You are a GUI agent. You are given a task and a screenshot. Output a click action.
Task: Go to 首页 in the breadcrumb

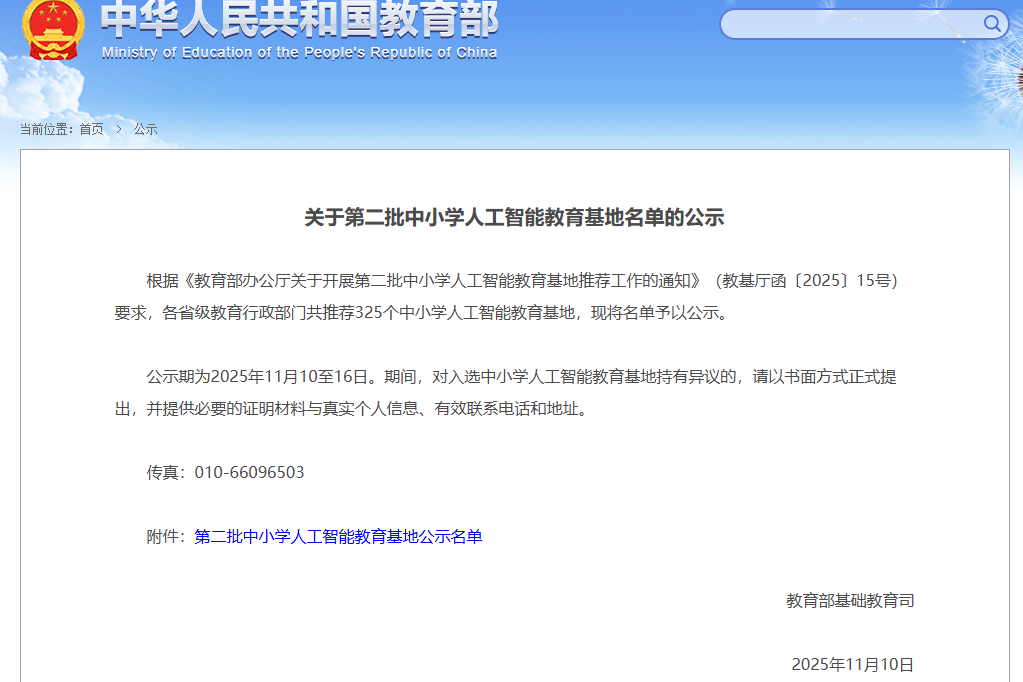click(91, 129)
